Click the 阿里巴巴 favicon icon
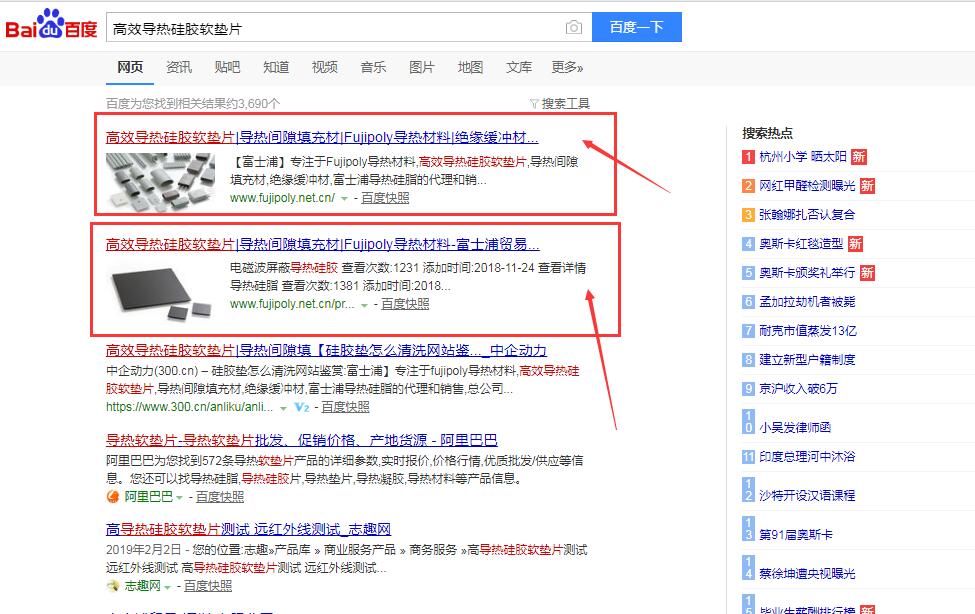The image size is (975, 614). click(x=113, y=496)
